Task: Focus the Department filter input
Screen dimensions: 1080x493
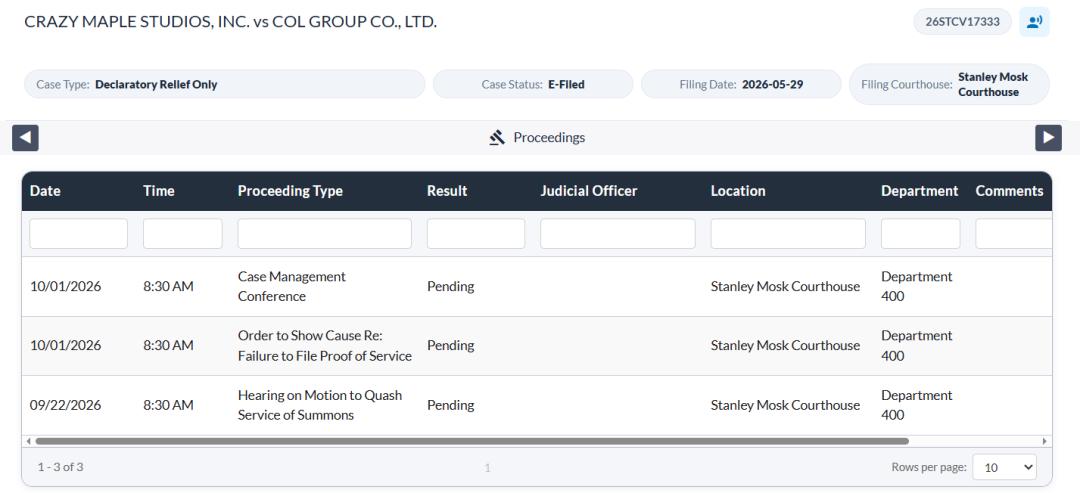Action: pos(920,233)
